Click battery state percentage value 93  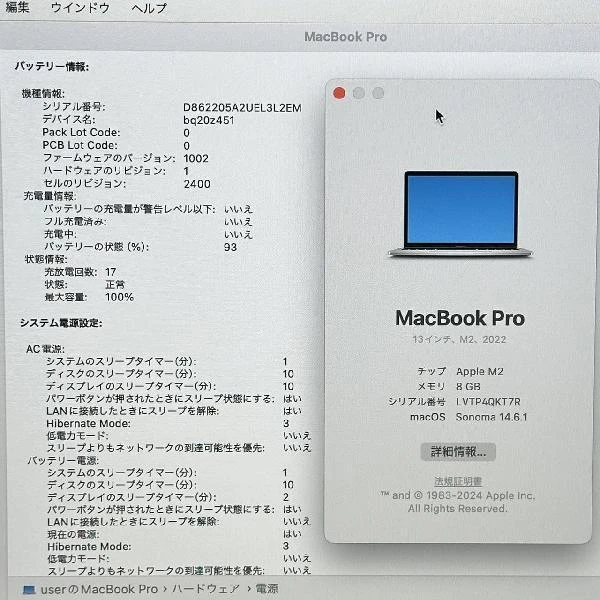[x=230, y=247]
